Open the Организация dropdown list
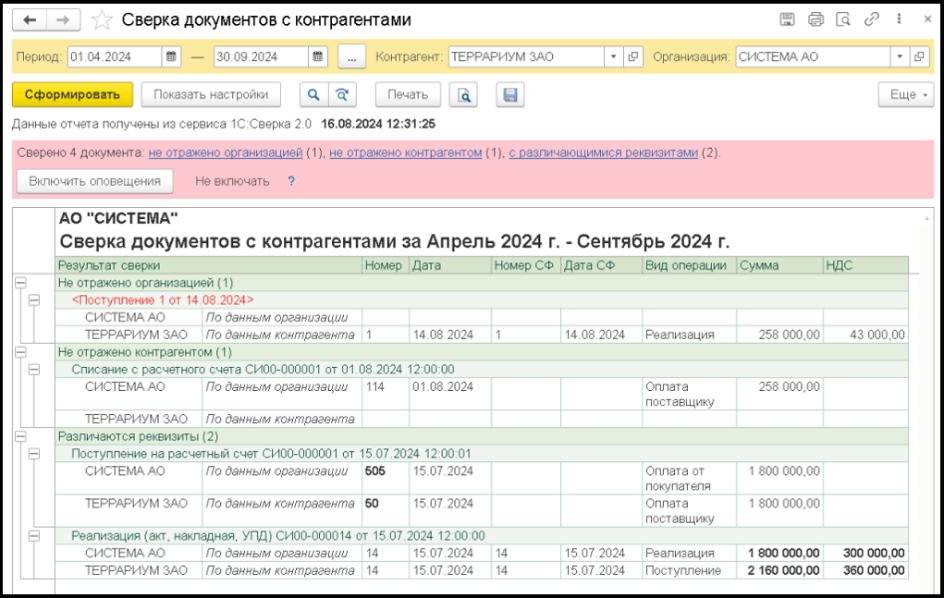Viewport: 944px width, 598px height. click(x=900, y=57)
